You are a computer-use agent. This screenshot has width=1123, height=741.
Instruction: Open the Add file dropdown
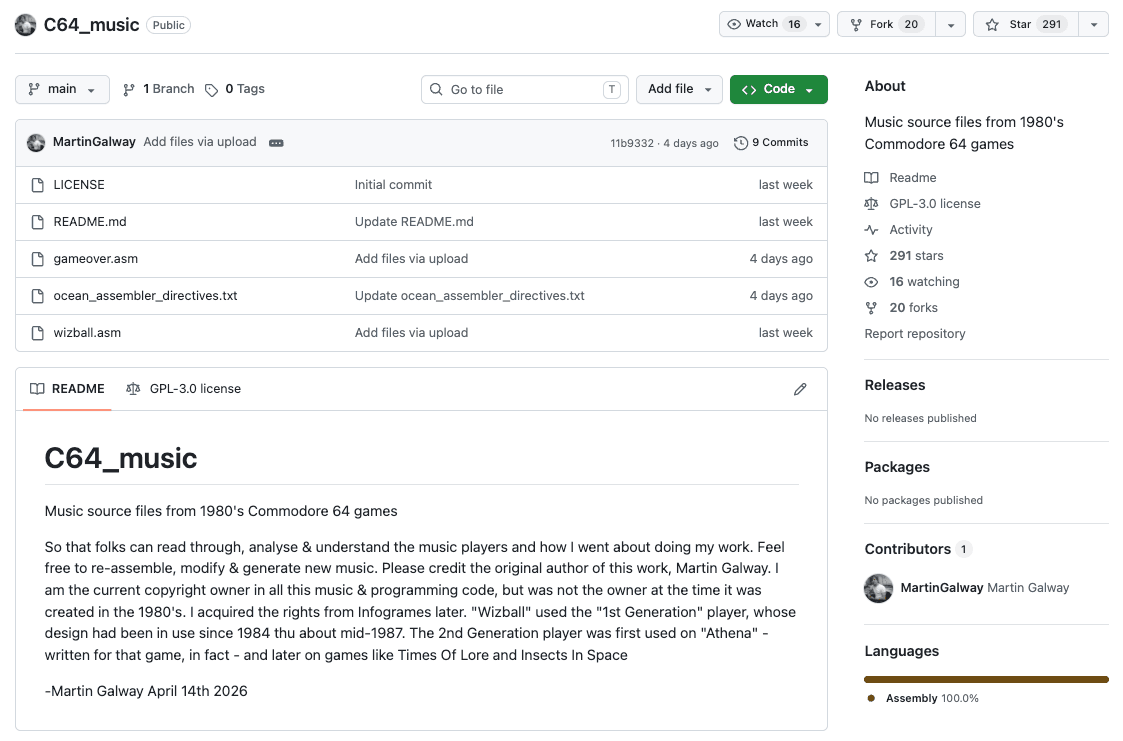click(679, 89)
